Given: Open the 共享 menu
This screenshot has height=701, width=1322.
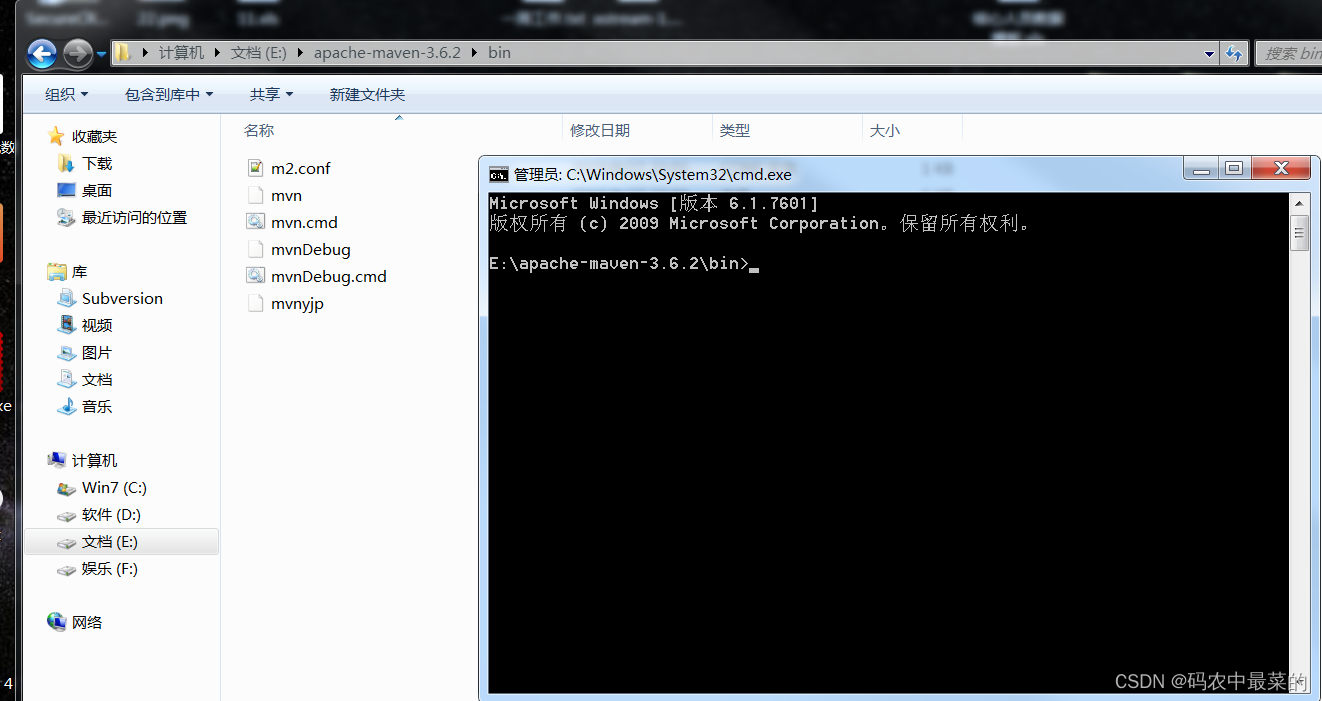Looking at the screenshot, I should [x=271, y=94].
